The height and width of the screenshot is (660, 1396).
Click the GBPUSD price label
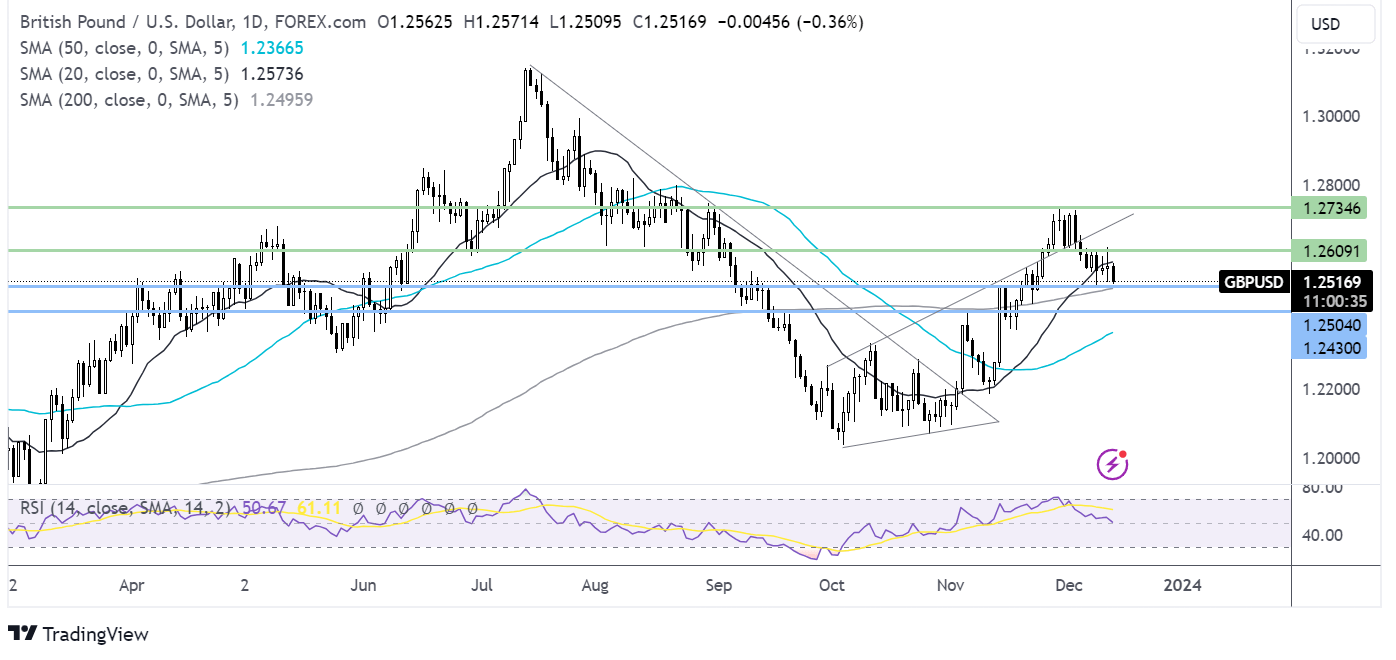(x=1254, y=283)
